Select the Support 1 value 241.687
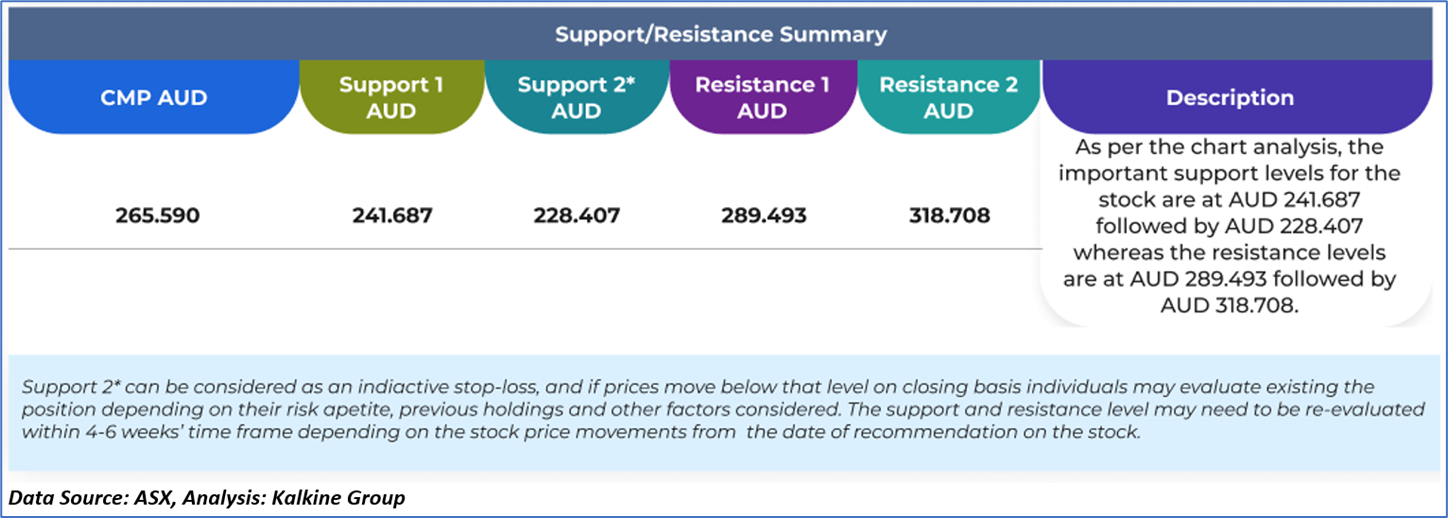Screen dimensions: 1448x518 [392, 215]
